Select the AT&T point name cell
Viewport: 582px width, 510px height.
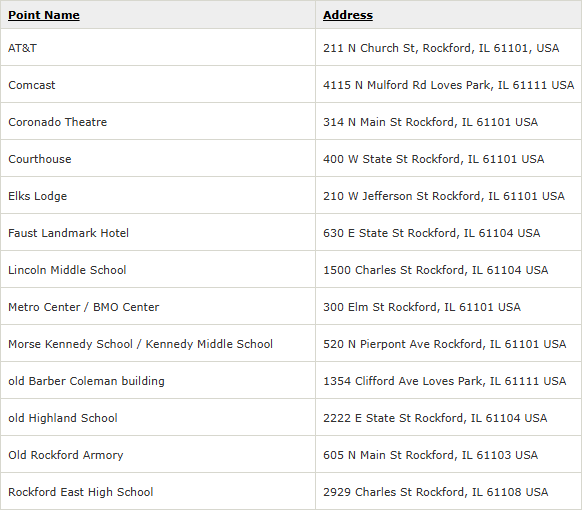pyautogui.click(x=22, y=48)
